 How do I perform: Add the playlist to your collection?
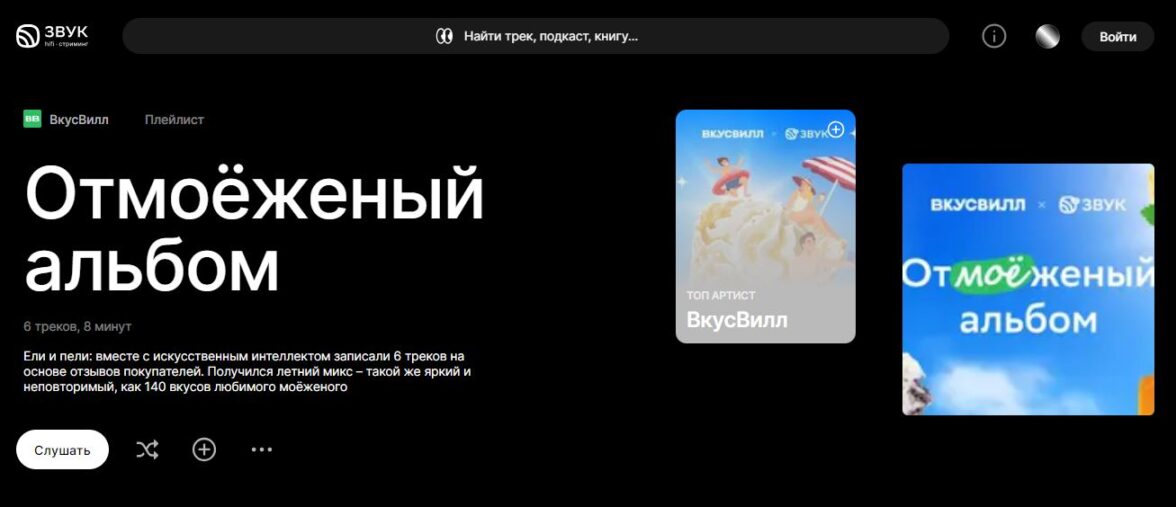point(204,449)
